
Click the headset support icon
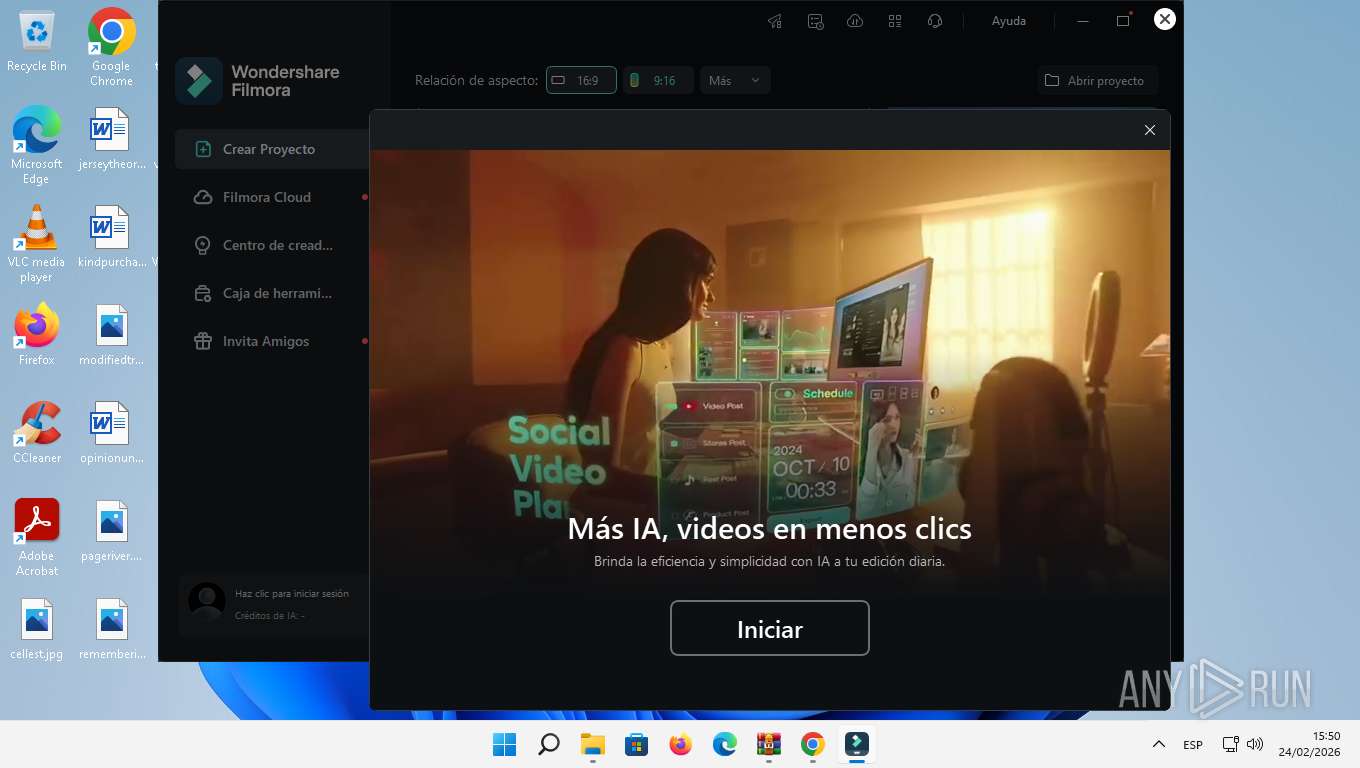click(935, 21)
